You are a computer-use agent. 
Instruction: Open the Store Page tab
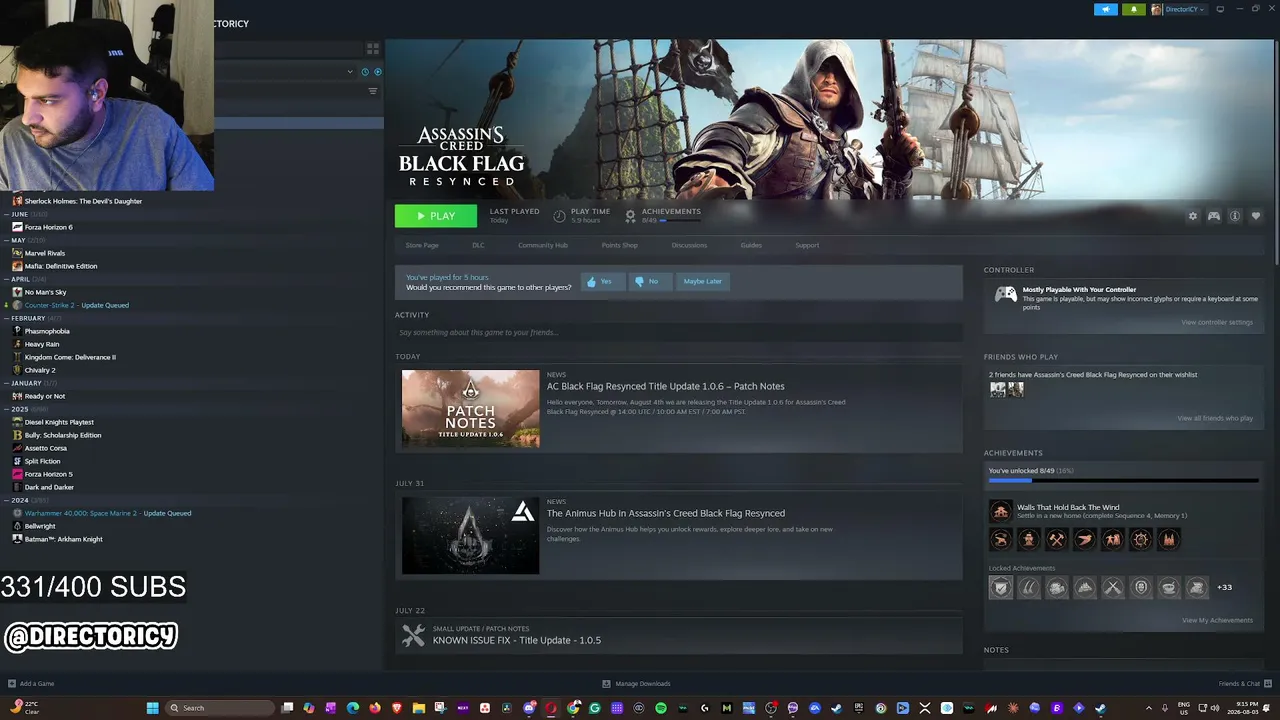click(422, 245)
